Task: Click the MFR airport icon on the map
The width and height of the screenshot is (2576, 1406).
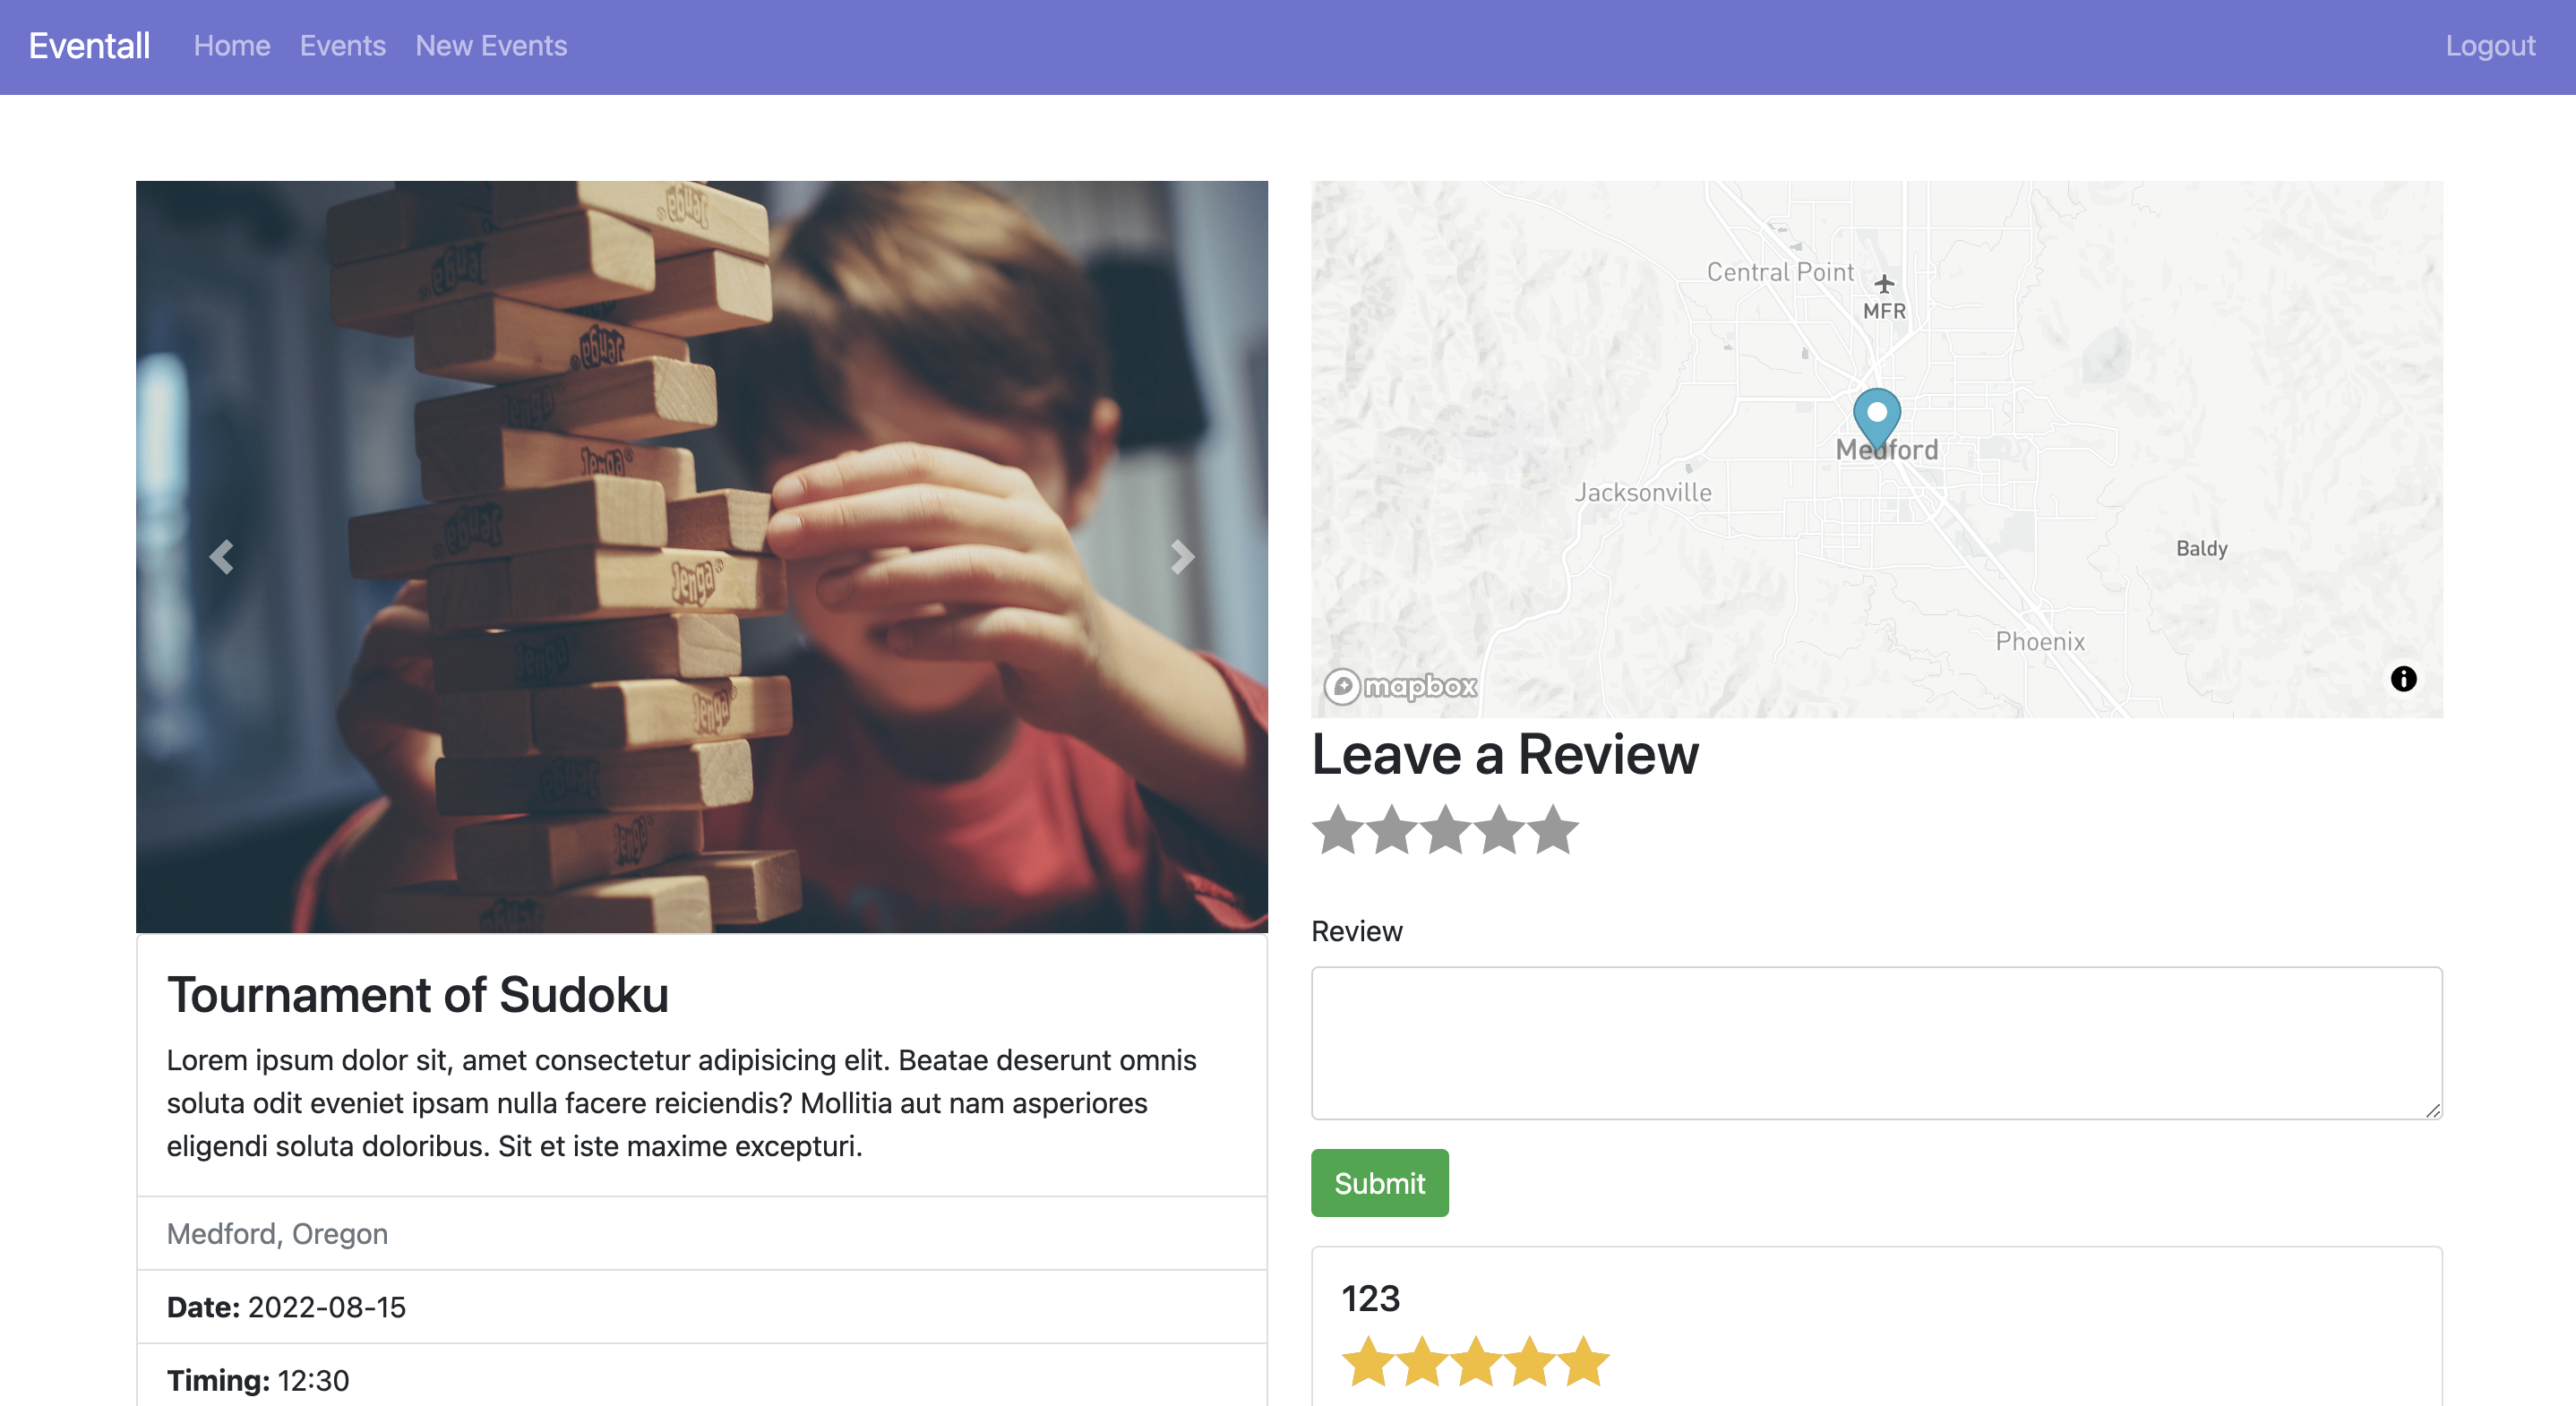Action: point(1884,284)
